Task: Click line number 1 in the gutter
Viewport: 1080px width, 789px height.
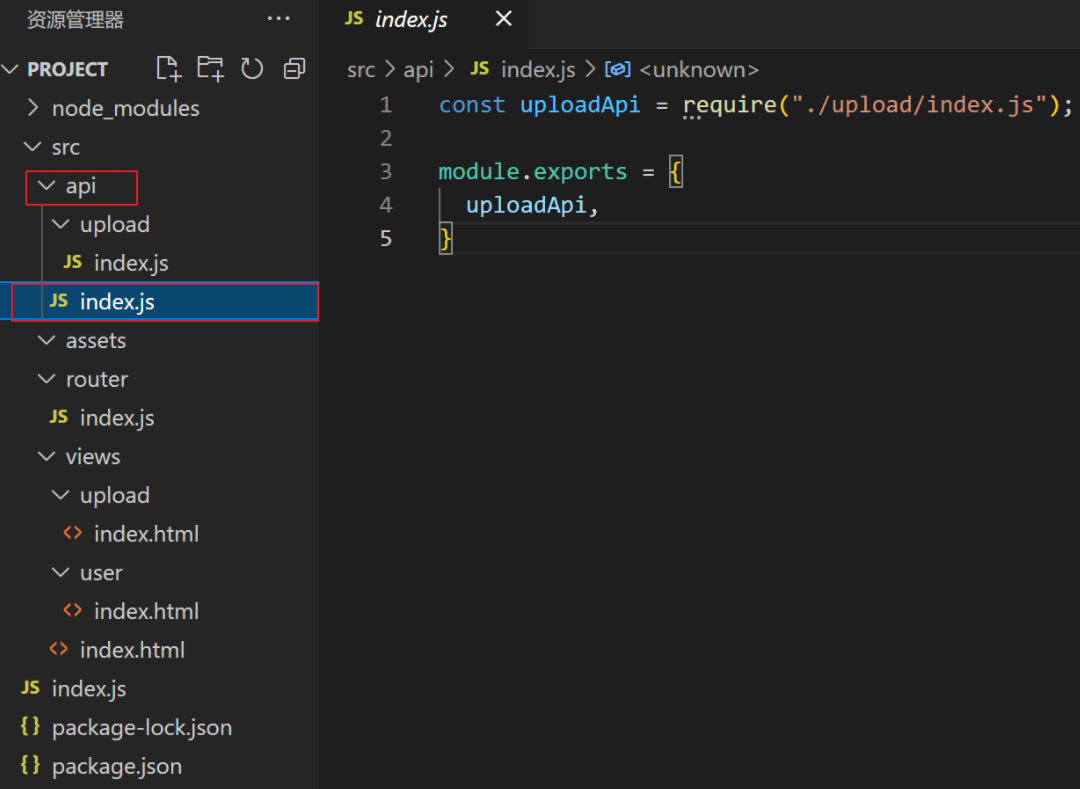Action: [386, 105]
